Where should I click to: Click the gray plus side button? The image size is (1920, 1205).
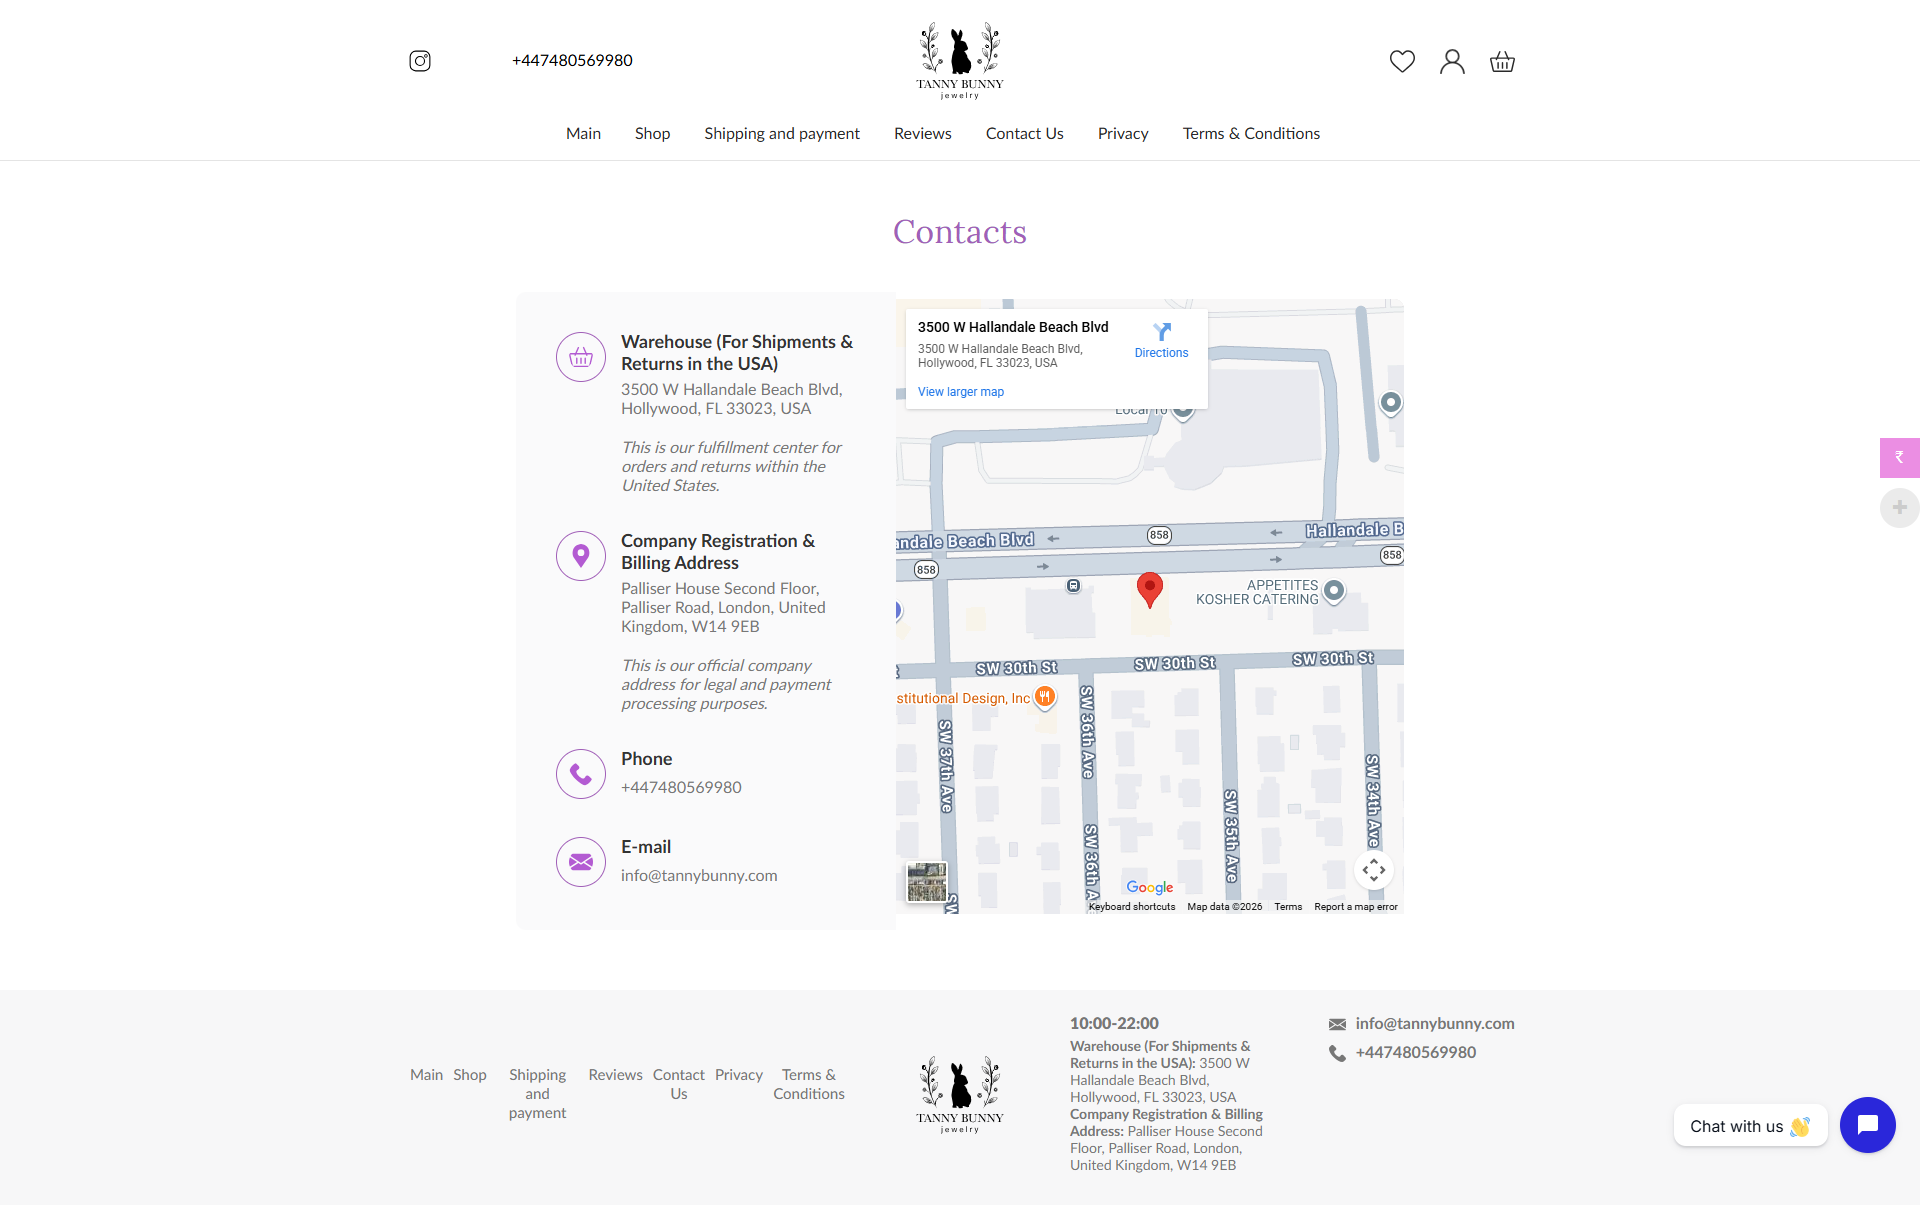1899,507
